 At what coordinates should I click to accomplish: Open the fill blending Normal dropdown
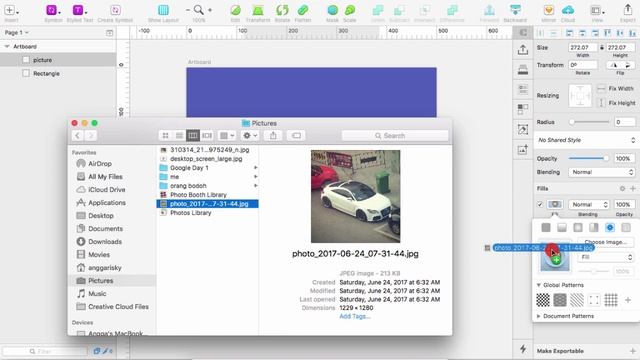(589, 204)
